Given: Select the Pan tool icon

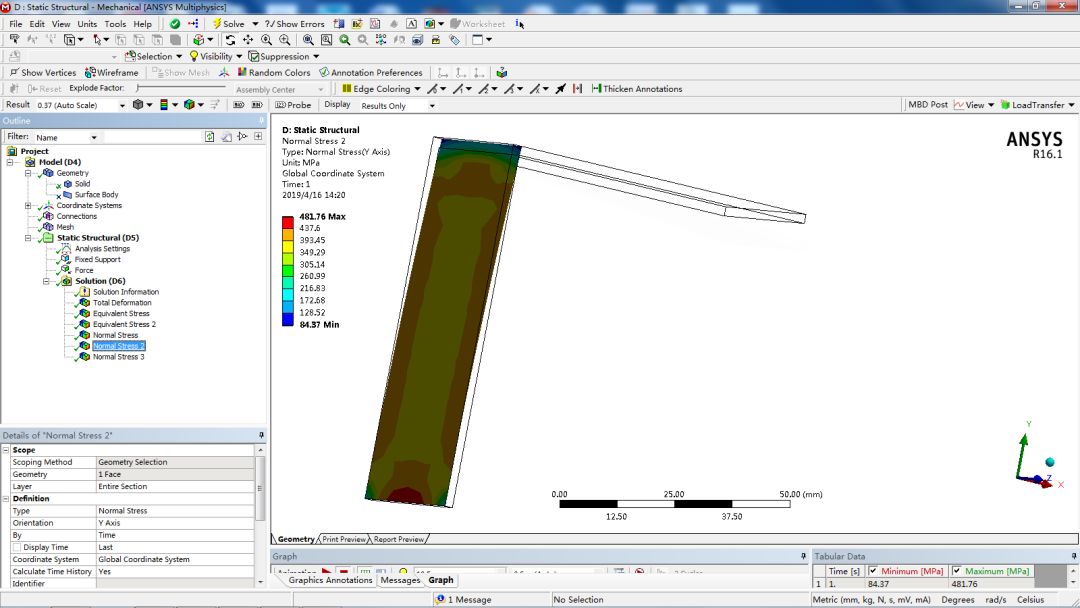Looking at the screenshot, I should coord(248,40).
